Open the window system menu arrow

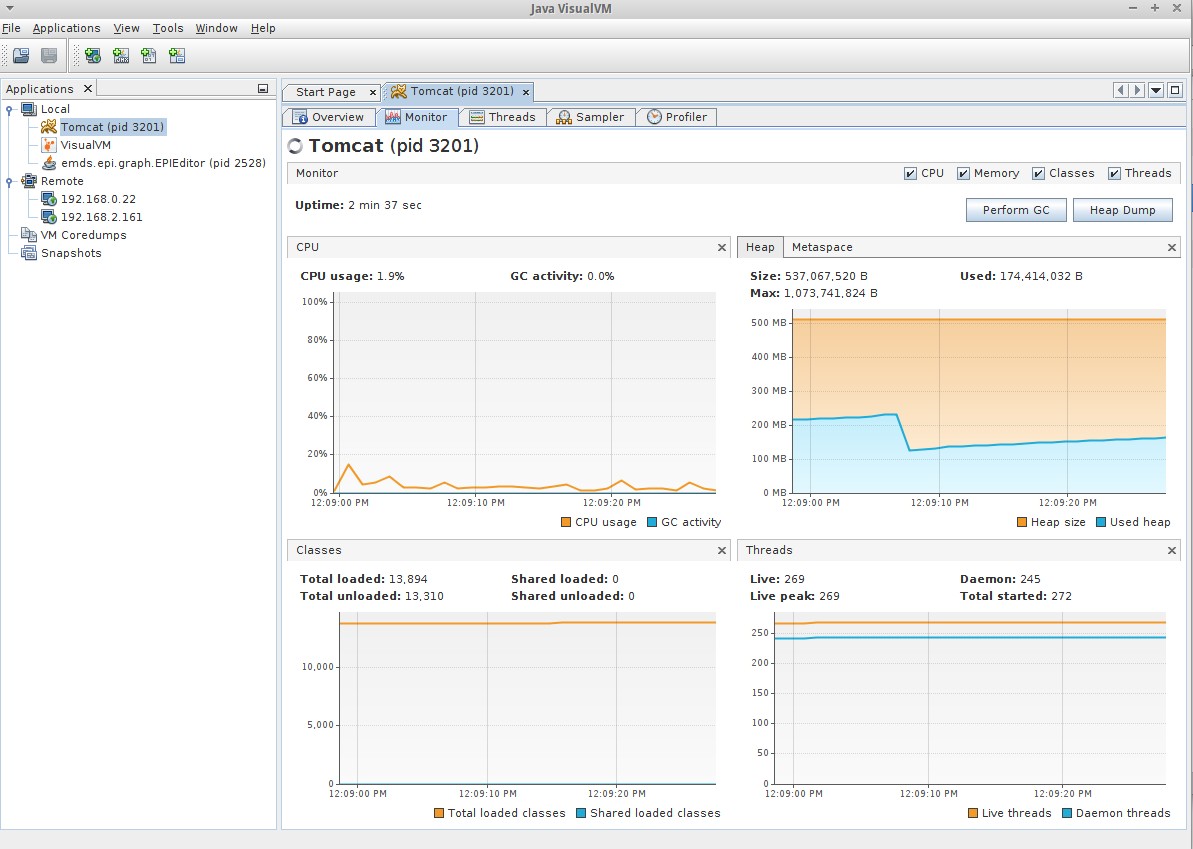tap(10, 8)
